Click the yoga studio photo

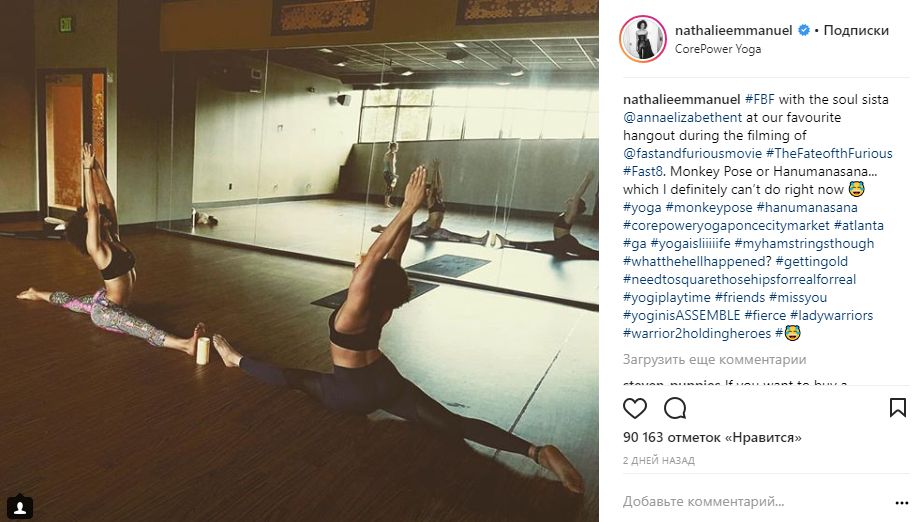tap(299, 261)
